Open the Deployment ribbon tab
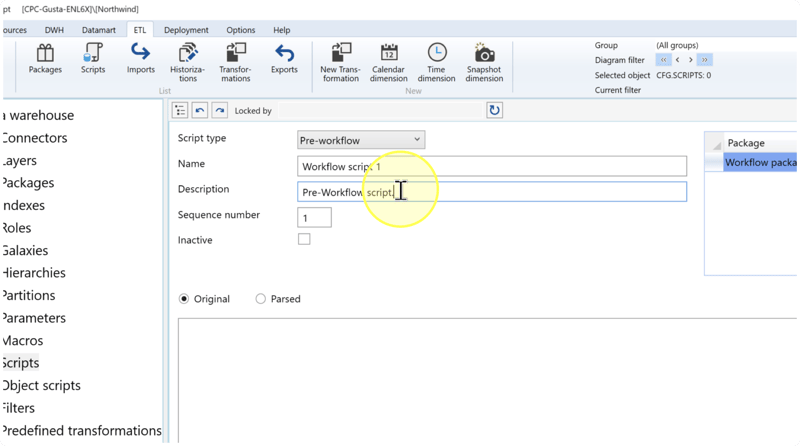Image resolution: width=800 pixels, height=446 pixels. click(x=186, y=30)
